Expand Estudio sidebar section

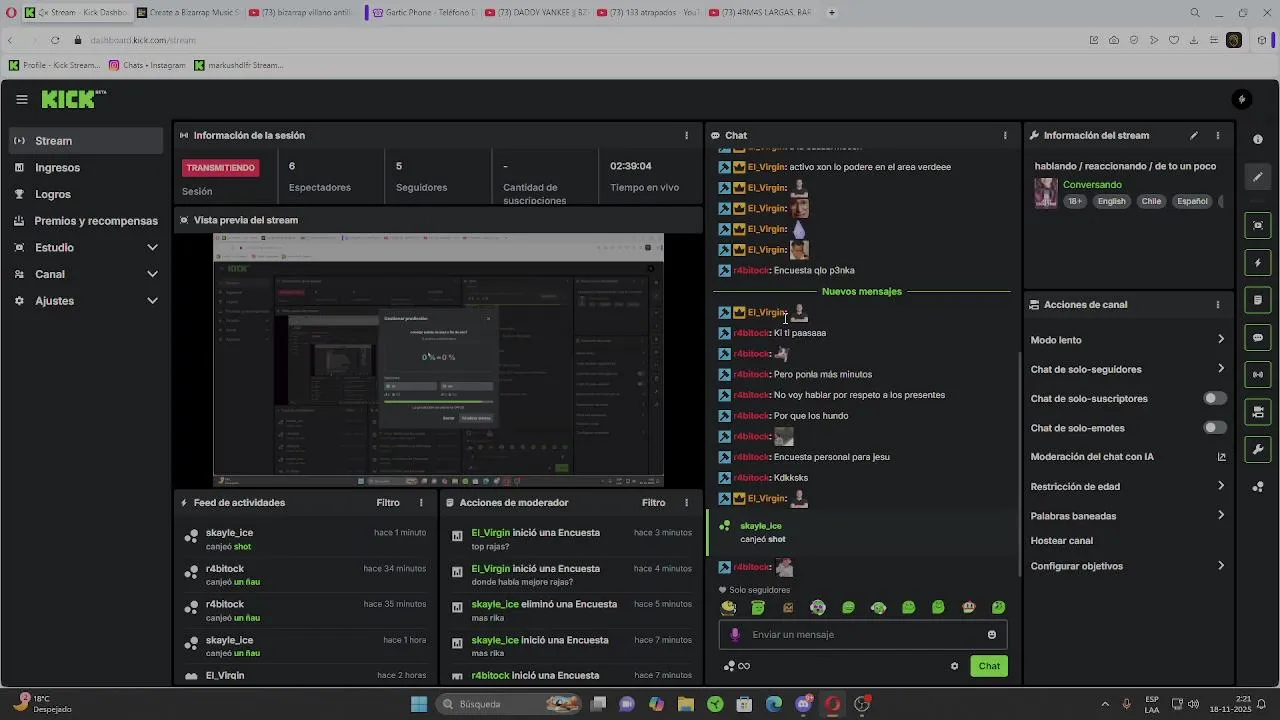(86, 248)
